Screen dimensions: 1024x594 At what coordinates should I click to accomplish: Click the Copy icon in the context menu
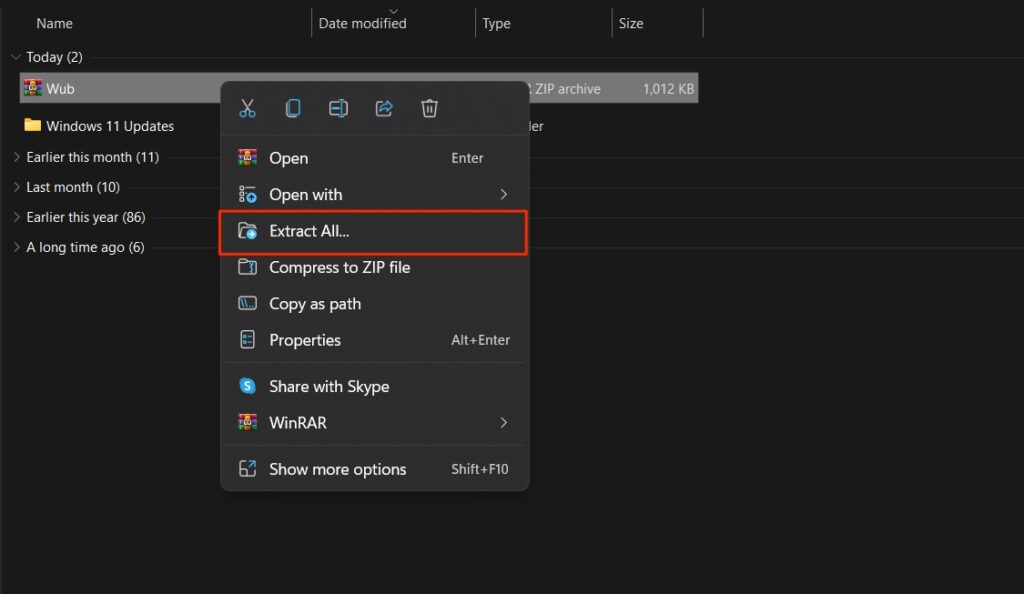point(292,108)
